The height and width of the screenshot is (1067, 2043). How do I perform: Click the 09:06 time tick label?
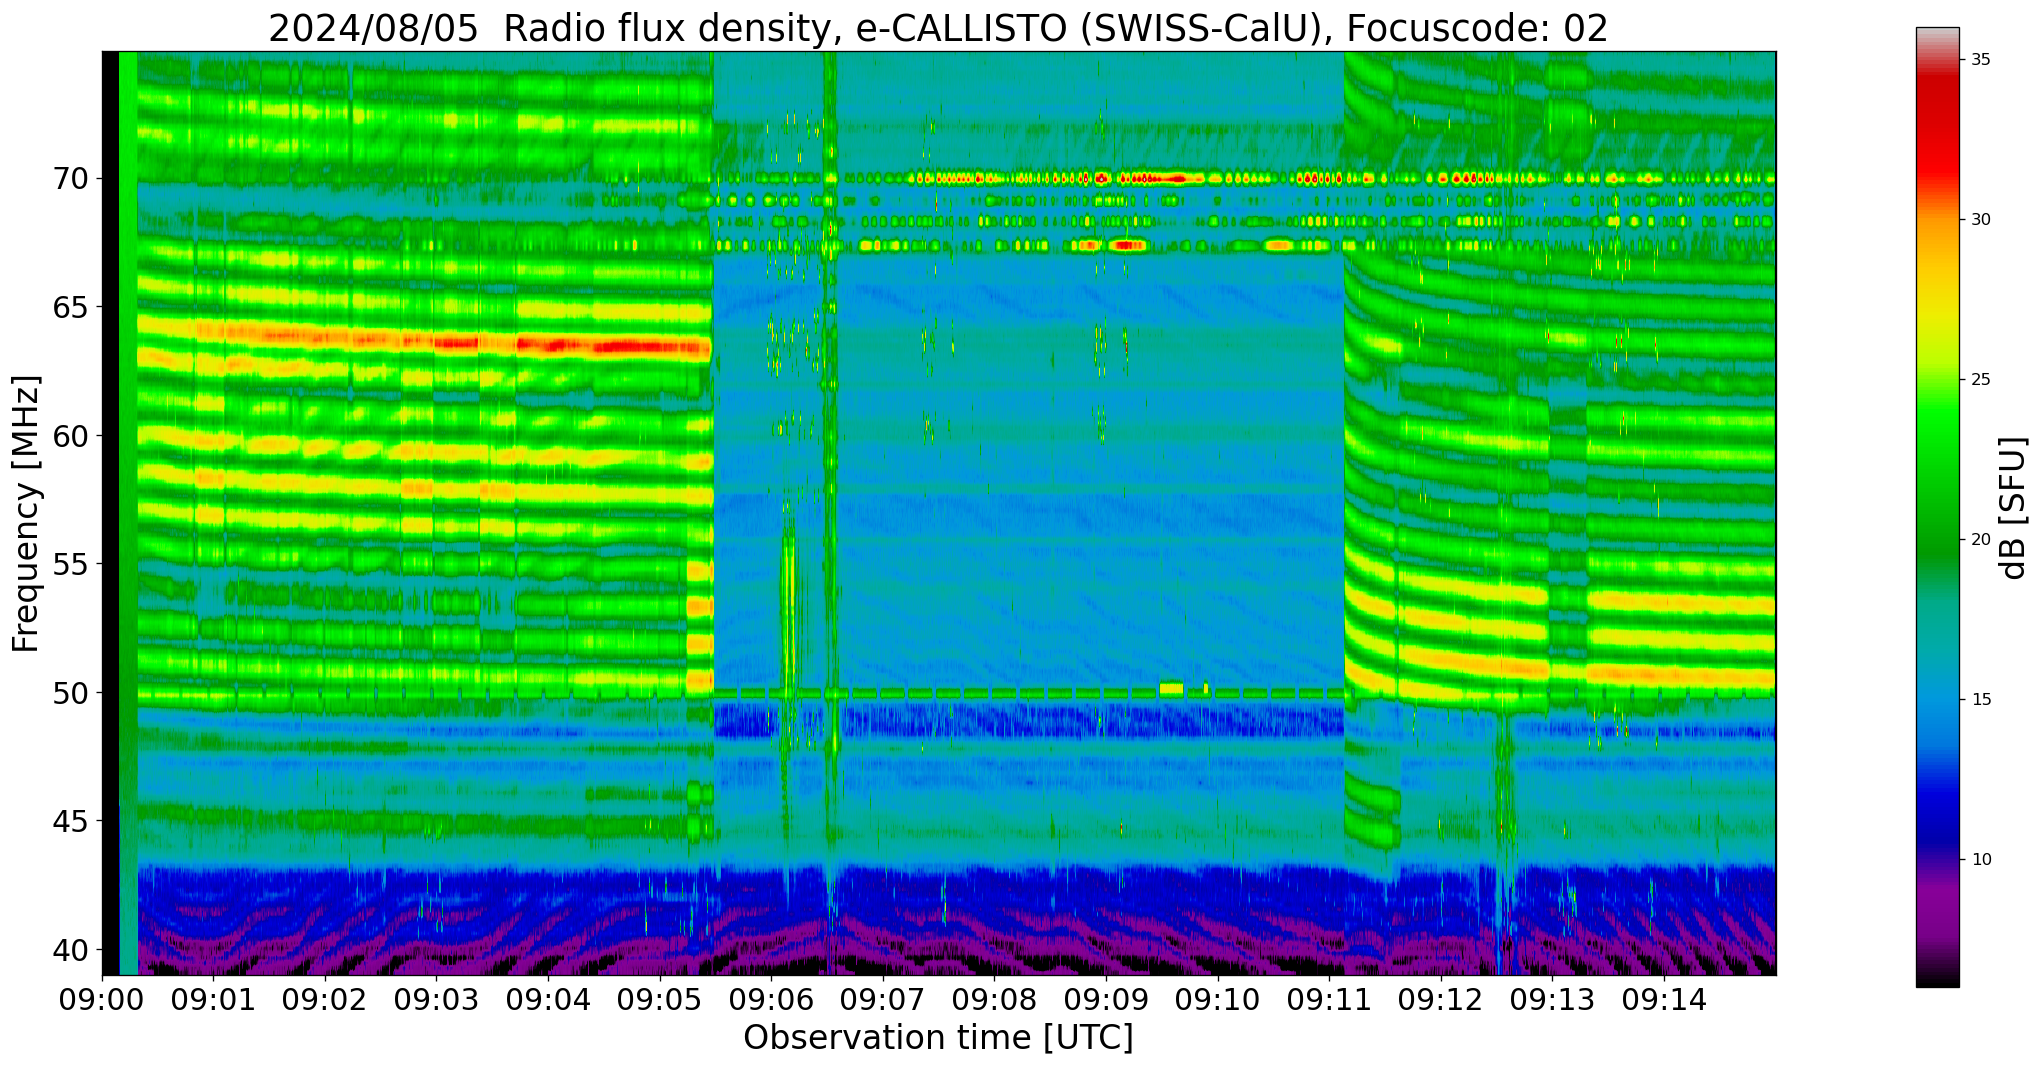click(x=771, y=1000)
